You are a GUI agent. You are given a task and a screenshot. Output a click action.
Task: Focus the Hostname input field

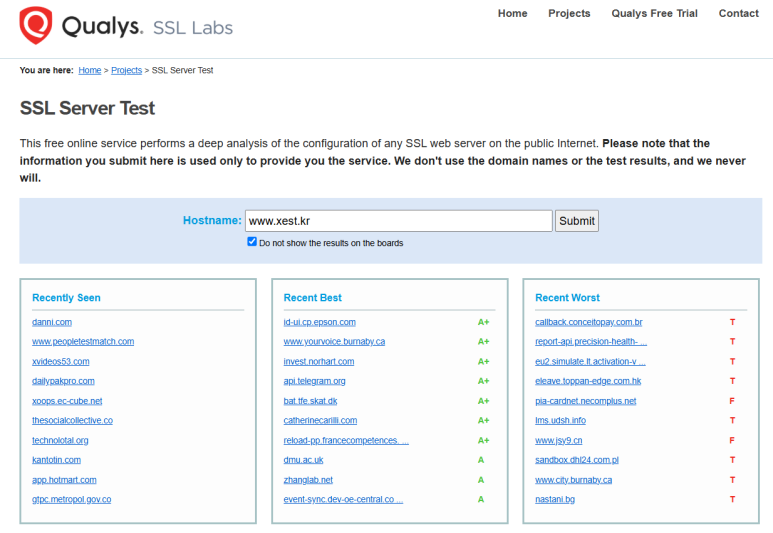[398, 221]
